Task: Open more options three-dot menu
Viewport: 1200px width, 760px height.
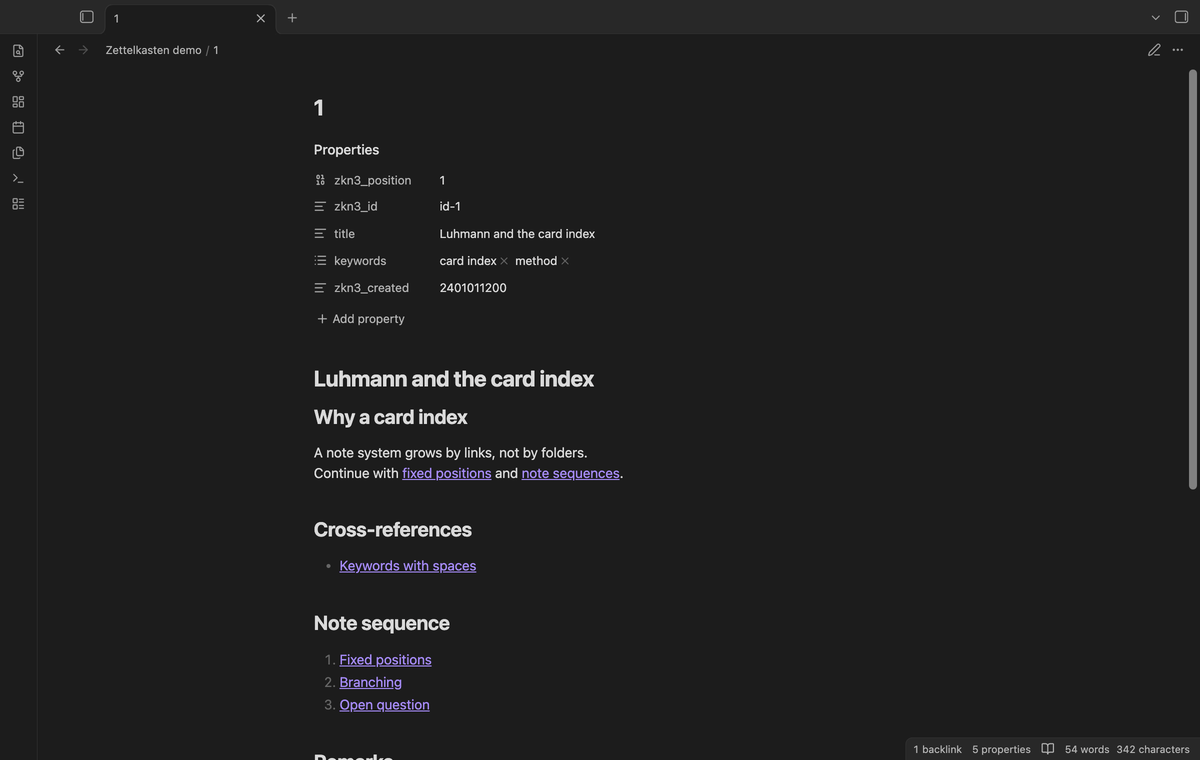Action: [1178, 50]
